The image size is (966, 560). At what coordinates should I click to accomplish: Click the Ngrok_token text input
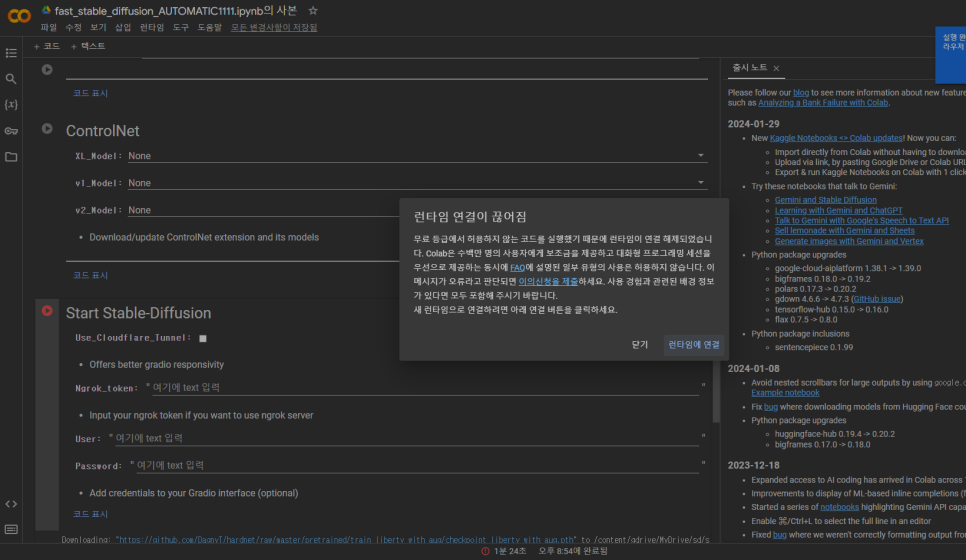pyautogui.click(x=425, y=388)
